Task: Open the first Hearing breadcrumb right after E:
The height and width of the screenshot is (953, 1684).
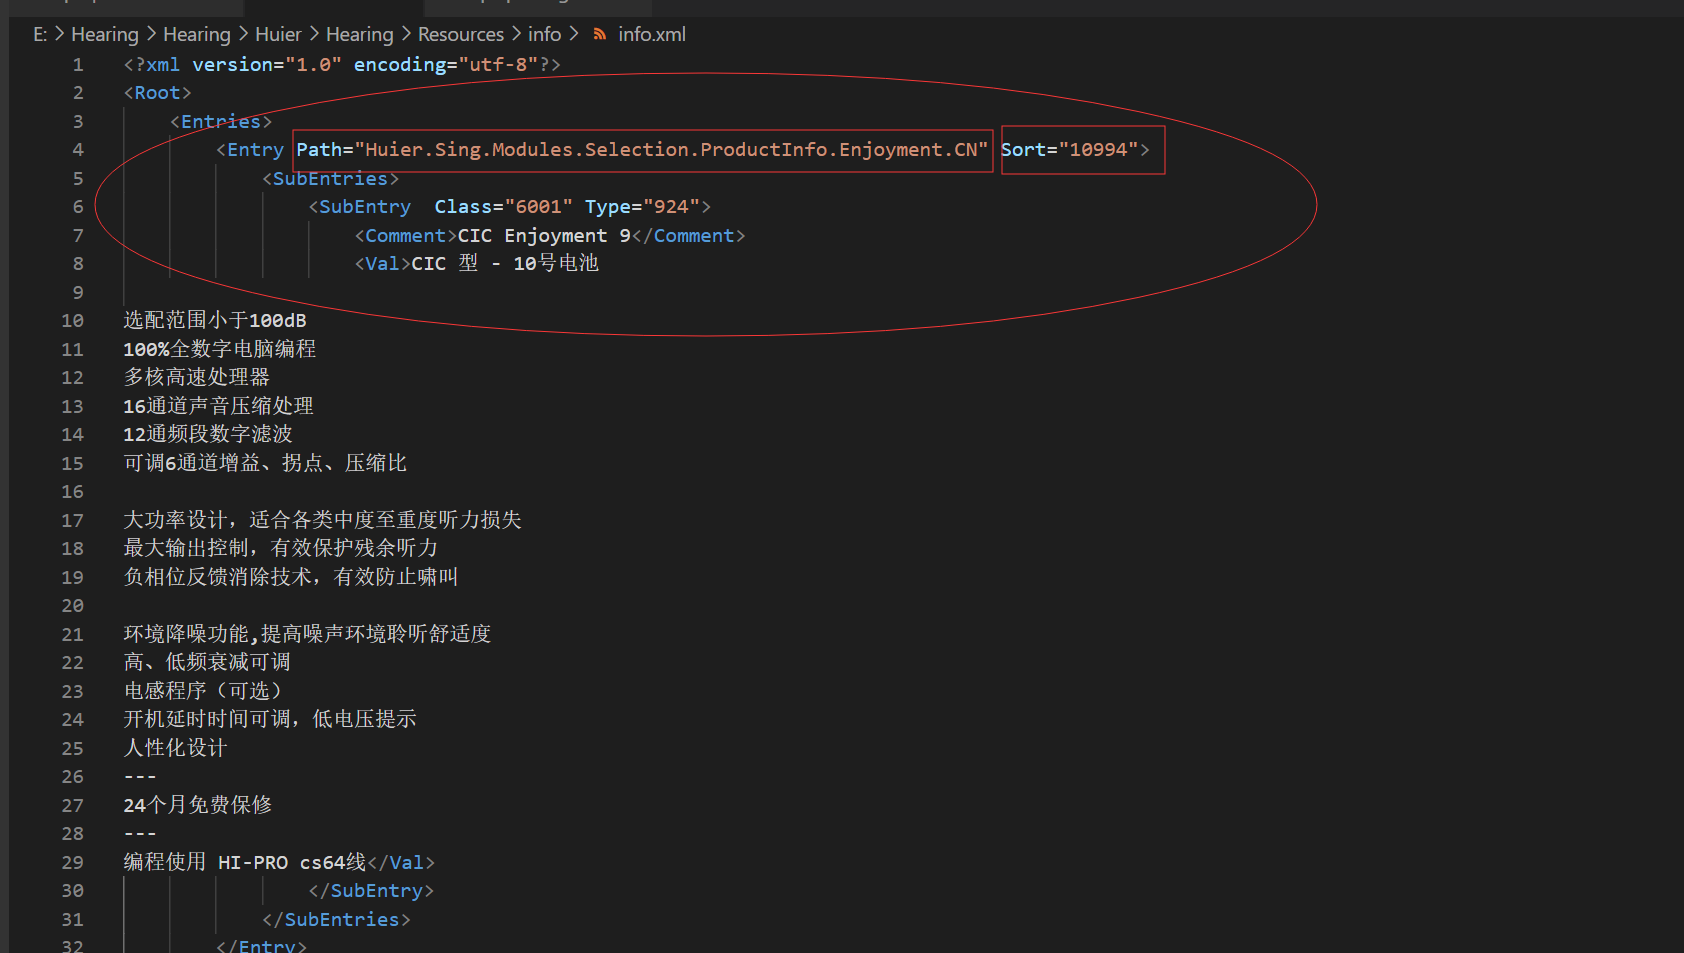Action: 104,34
